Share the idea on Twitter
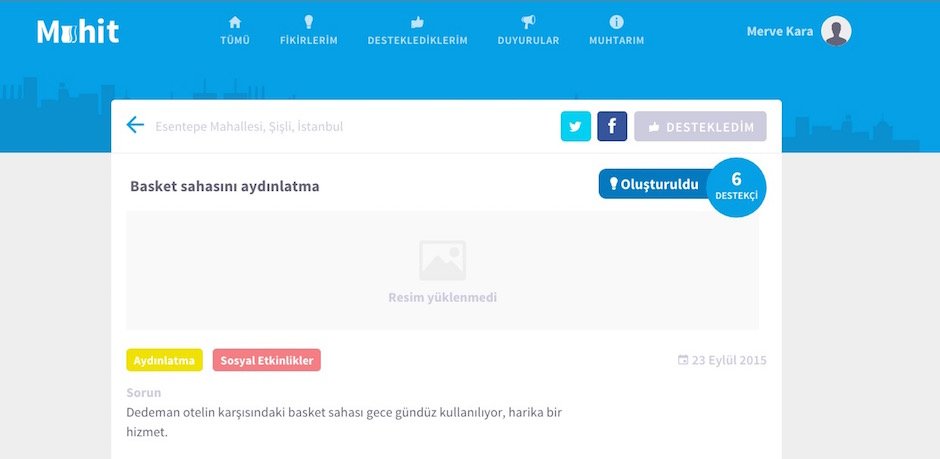The image size is (940, 459). [576, 127]
